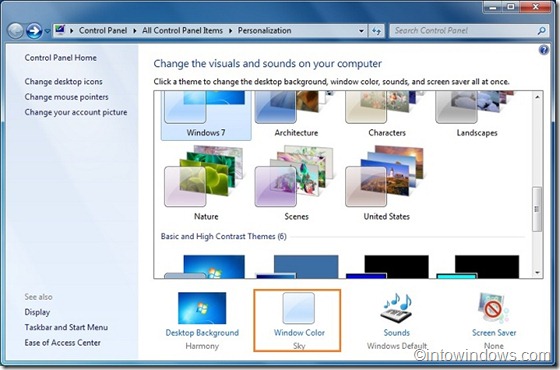
Task: Click the Windows Default label under Sounds
Action: 397,346
